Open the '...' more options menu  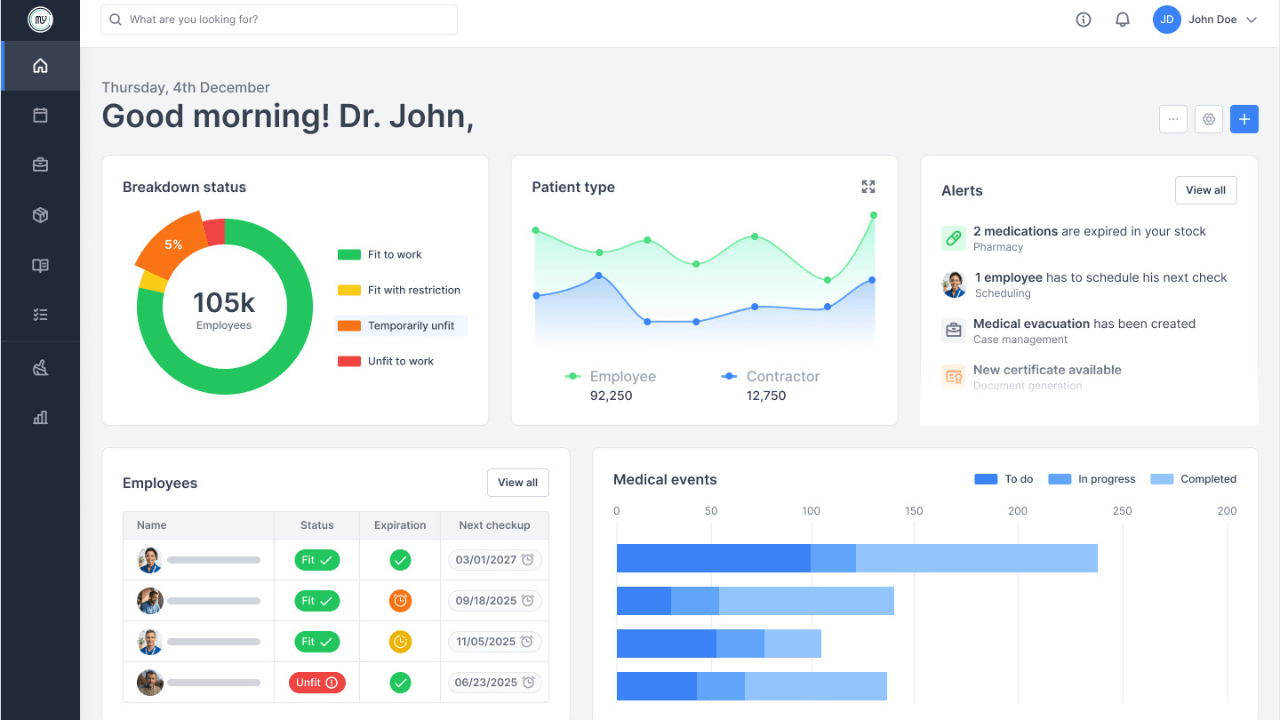pyautogui.click(x=1172, y=119)
